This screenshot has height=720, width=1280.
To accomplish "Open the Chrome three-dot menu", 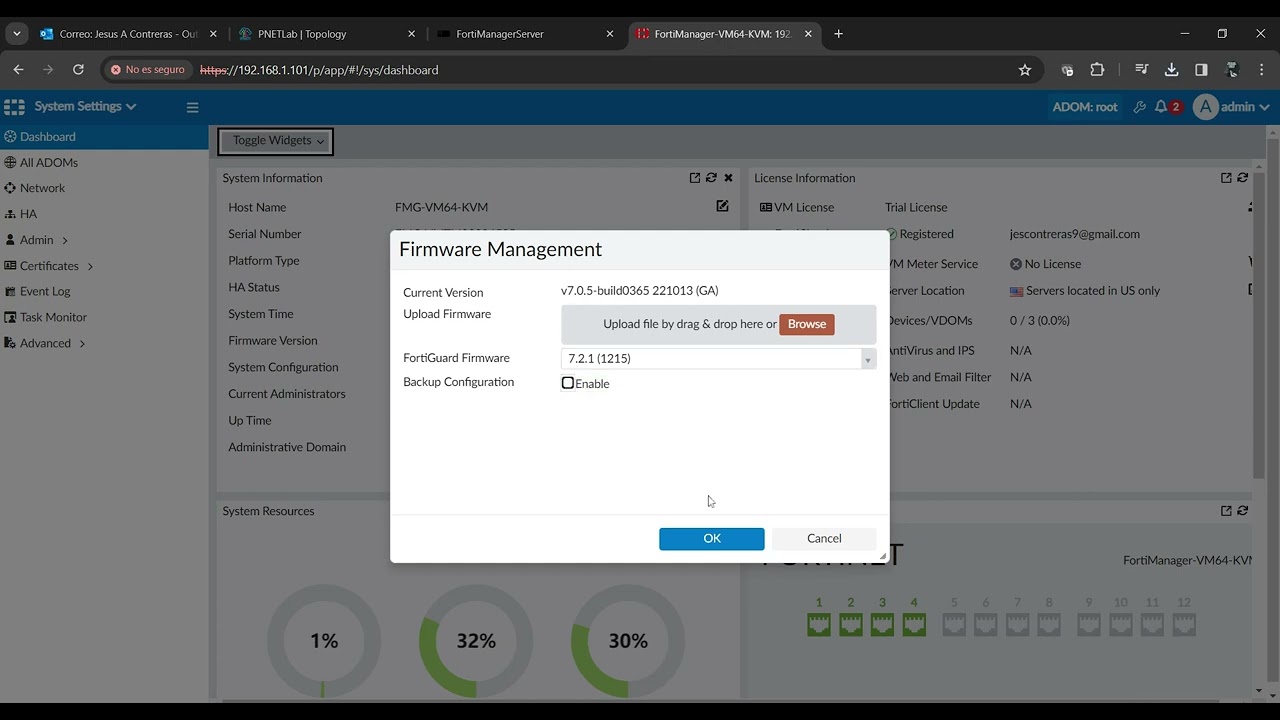I will [x=1262, y=70].
